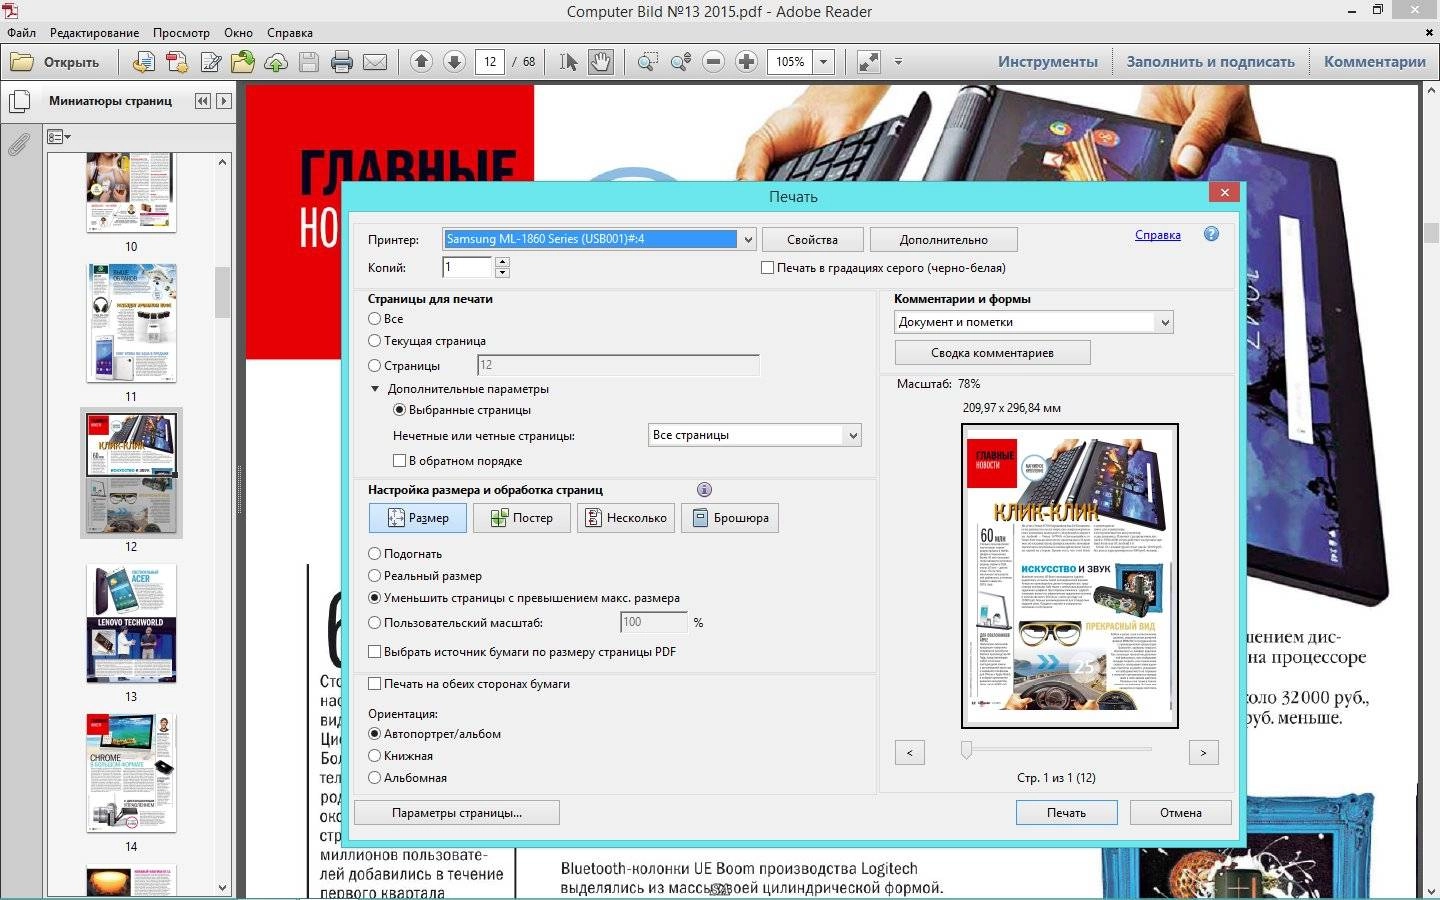Select the 'Страницы' range radio button

[x=375, y=366]
